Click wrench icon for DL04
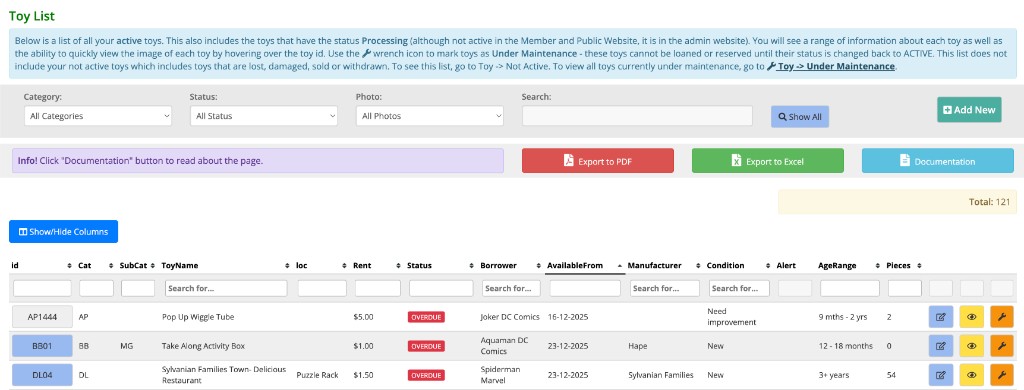 [x=1001, y=374]
